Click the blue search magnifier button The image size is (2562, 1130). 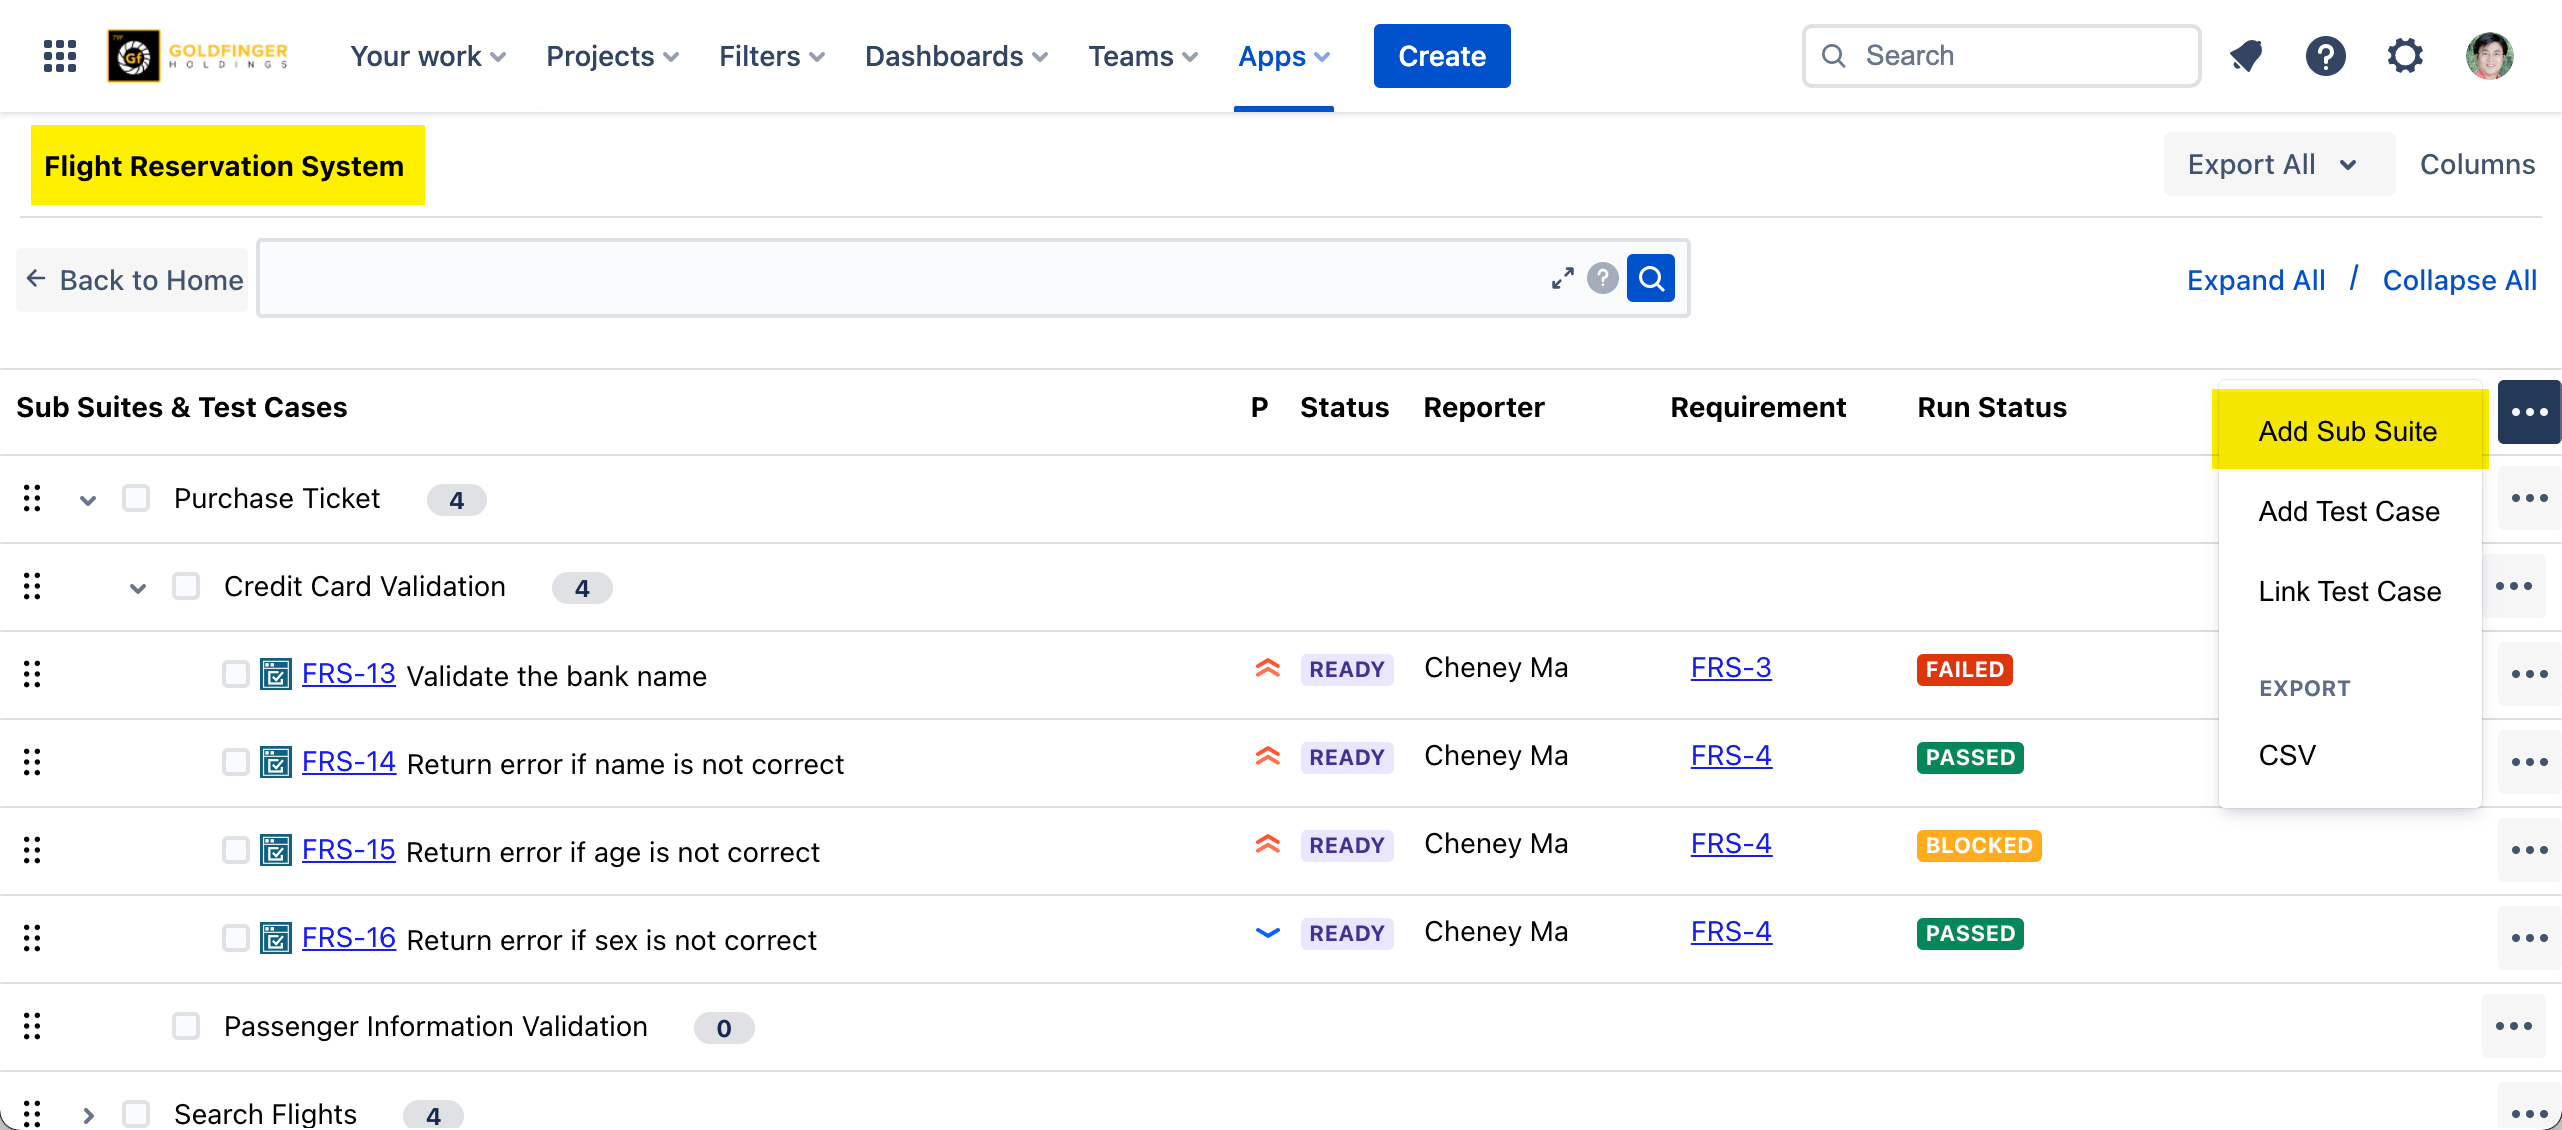1651,278
